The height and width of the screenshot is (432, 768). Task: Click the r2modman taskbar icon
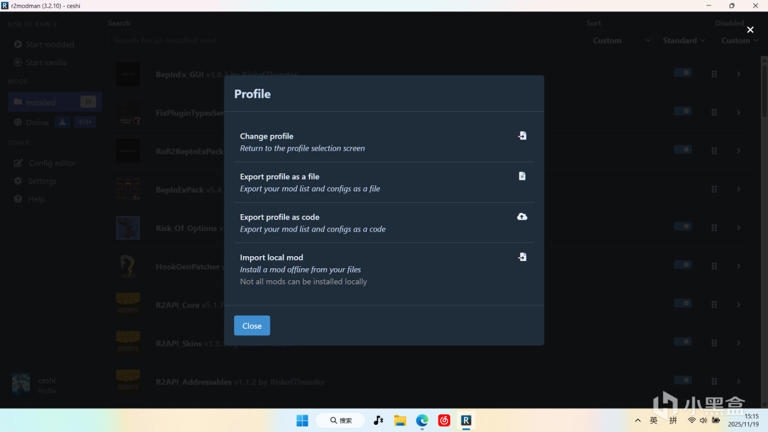[466, 420]
